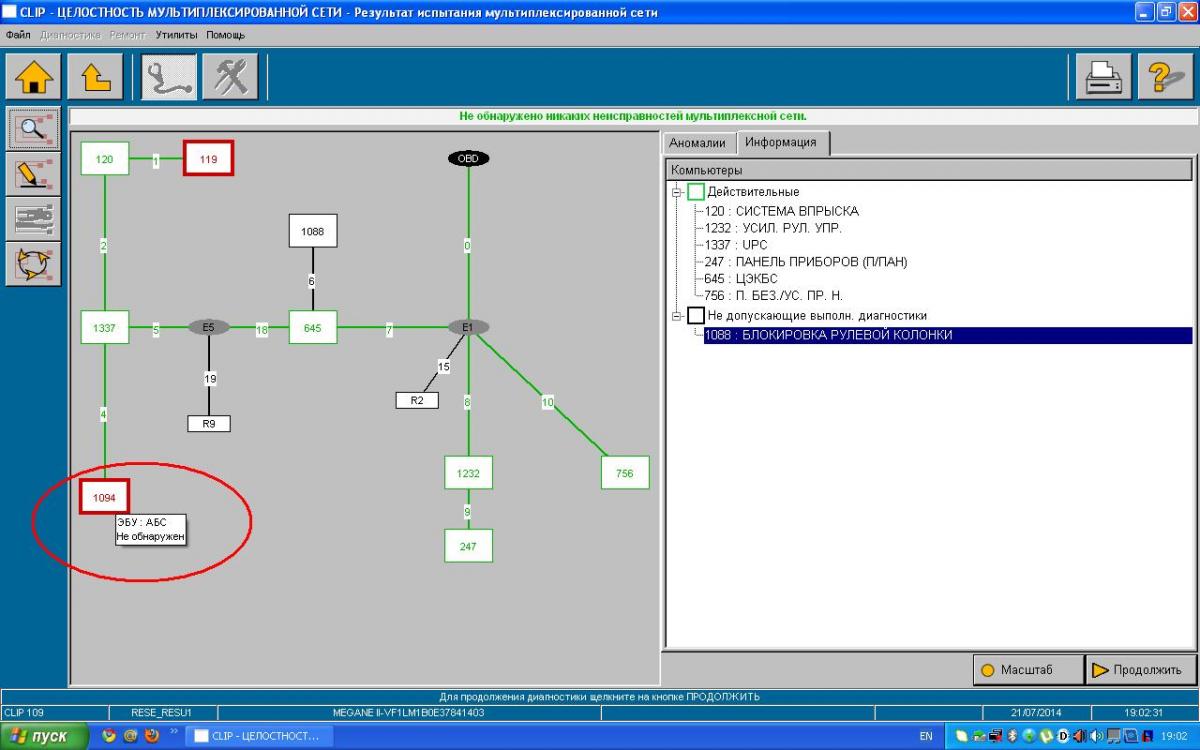
Task: Select node 247 in the diagram
Action: [468, 546]
